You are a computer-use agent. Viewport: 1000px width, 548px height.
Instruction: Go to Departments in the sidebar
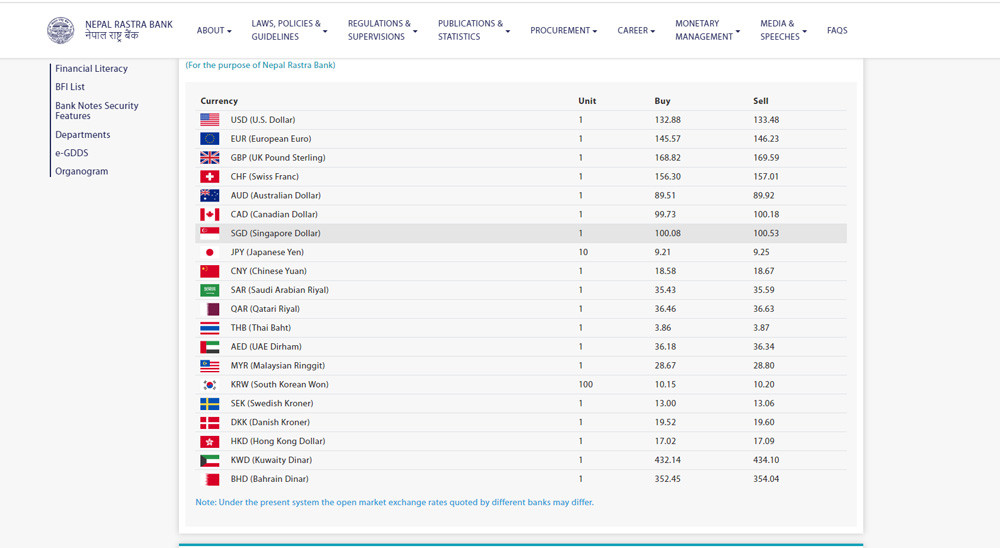[x=82, y=135]
